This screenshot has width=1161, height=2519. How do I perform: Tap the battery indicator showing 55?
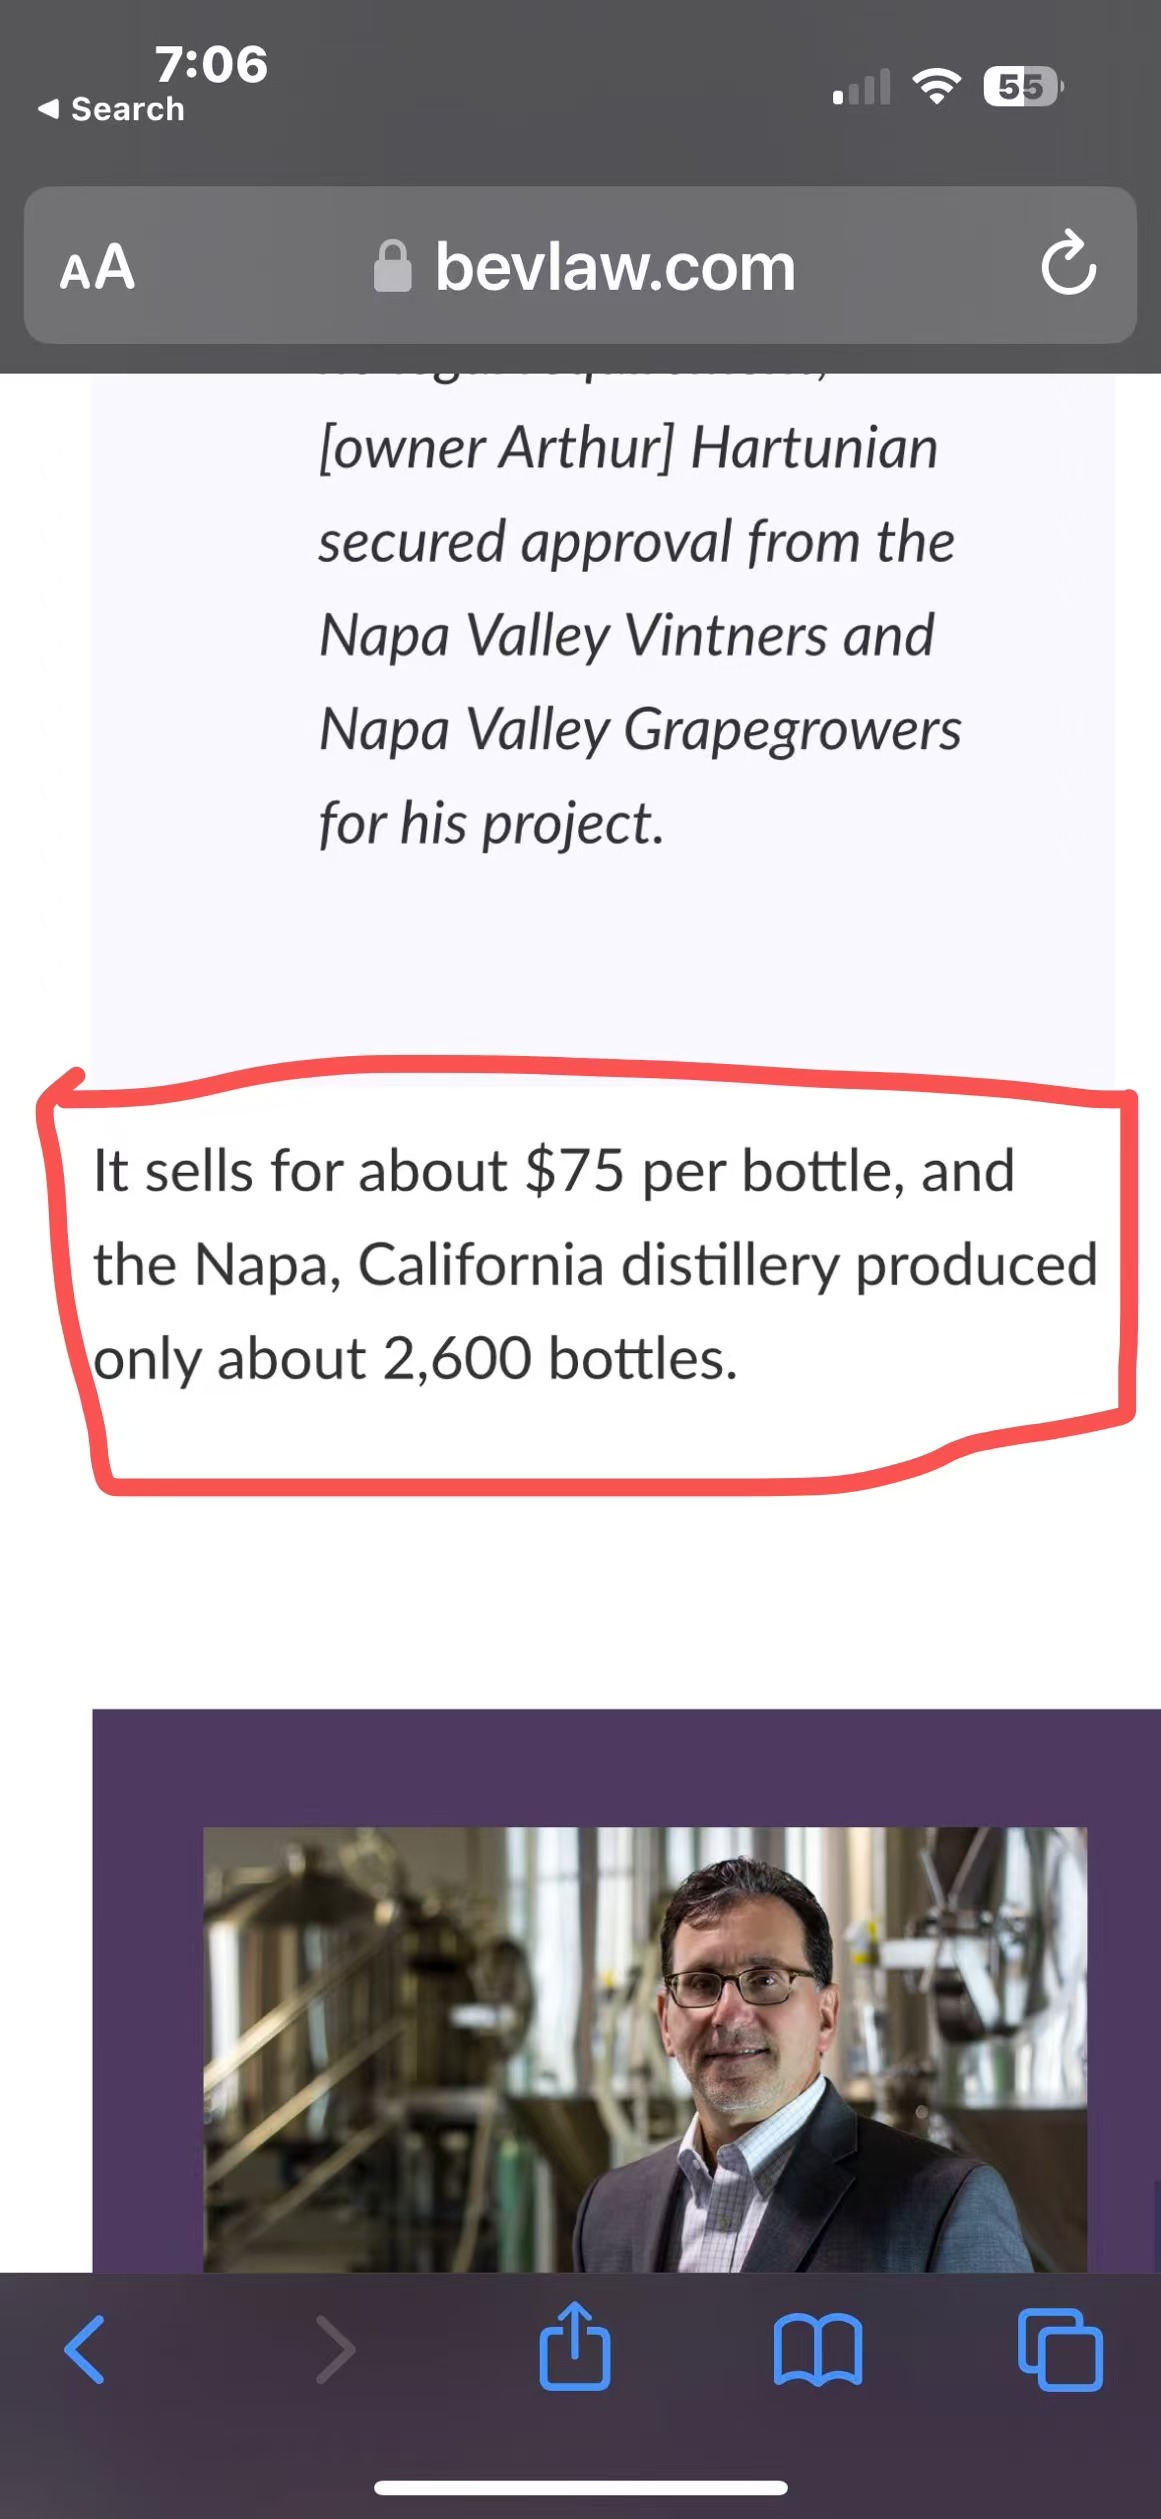(x=1022, y=87)
